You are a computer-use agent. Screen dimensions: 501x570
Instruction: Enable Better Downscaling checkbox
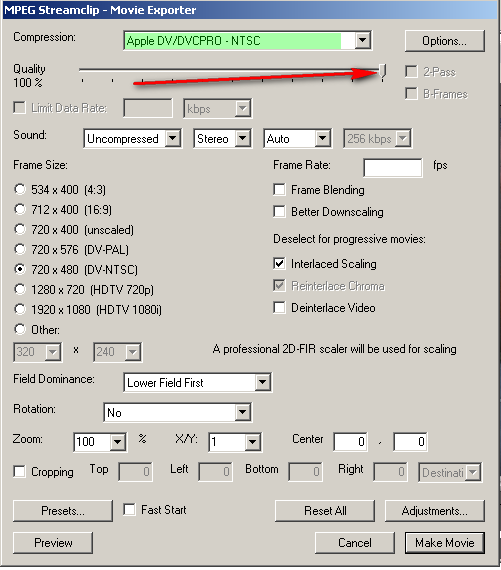click(279, 211)
